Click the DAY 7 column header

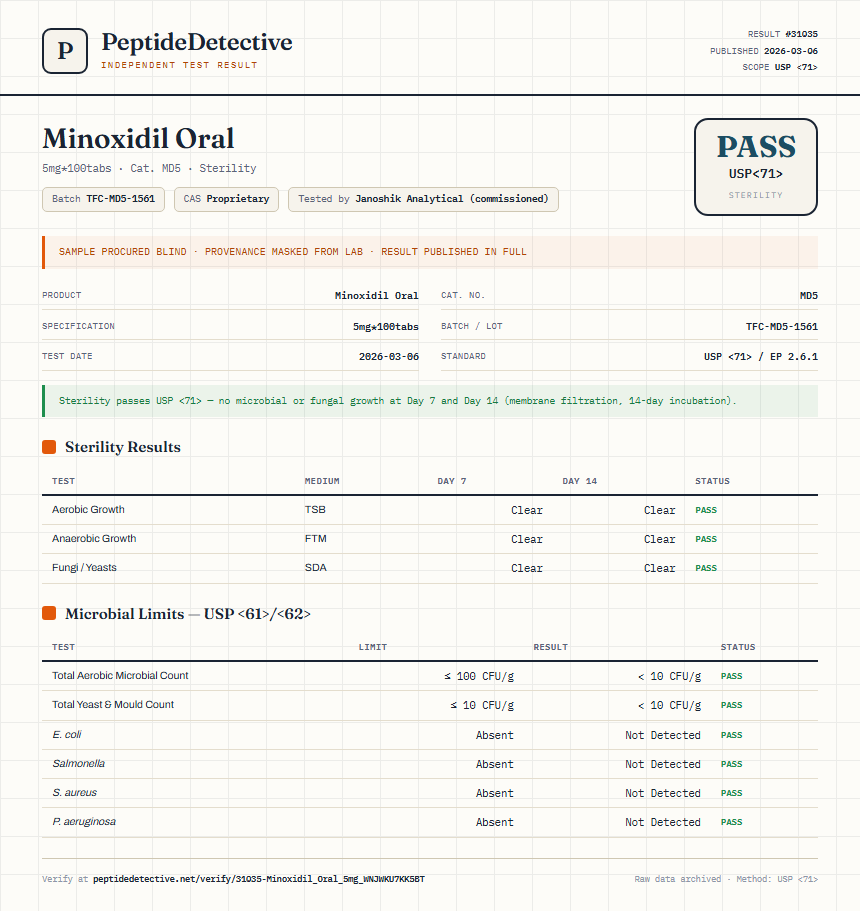(452, 481)
